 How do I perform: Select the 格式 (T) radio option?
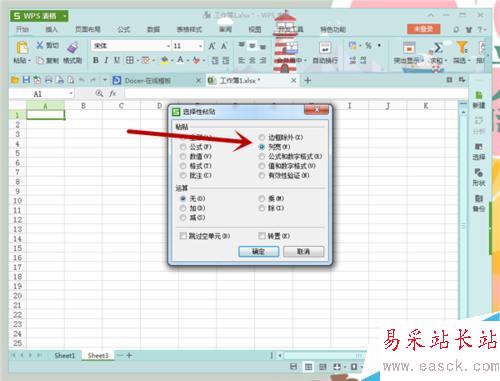[x=183, y=166]
